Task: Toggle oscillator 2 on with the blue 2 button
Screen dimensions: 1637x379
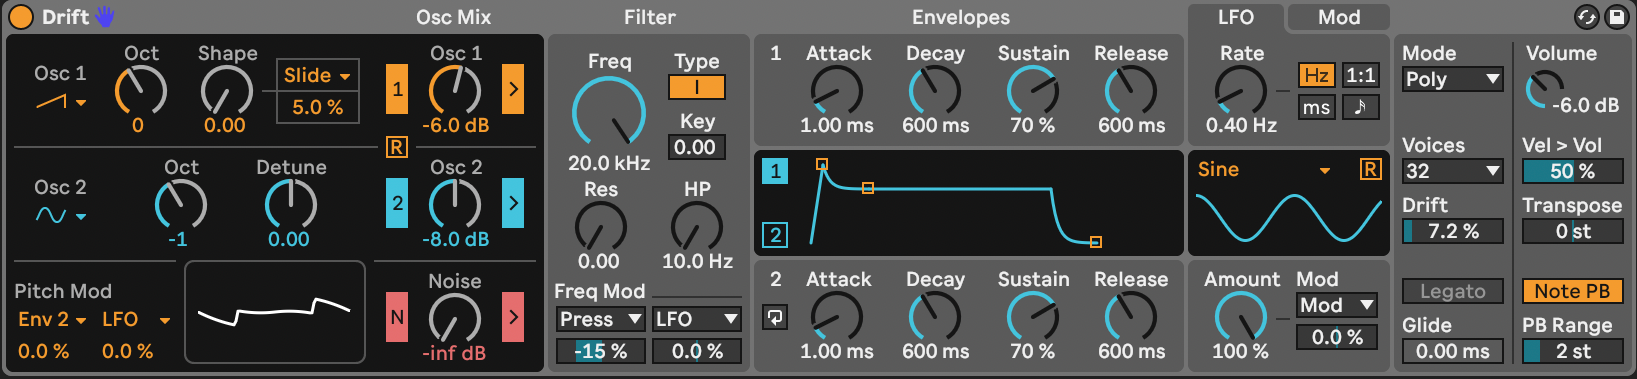Action: (397, 203)
